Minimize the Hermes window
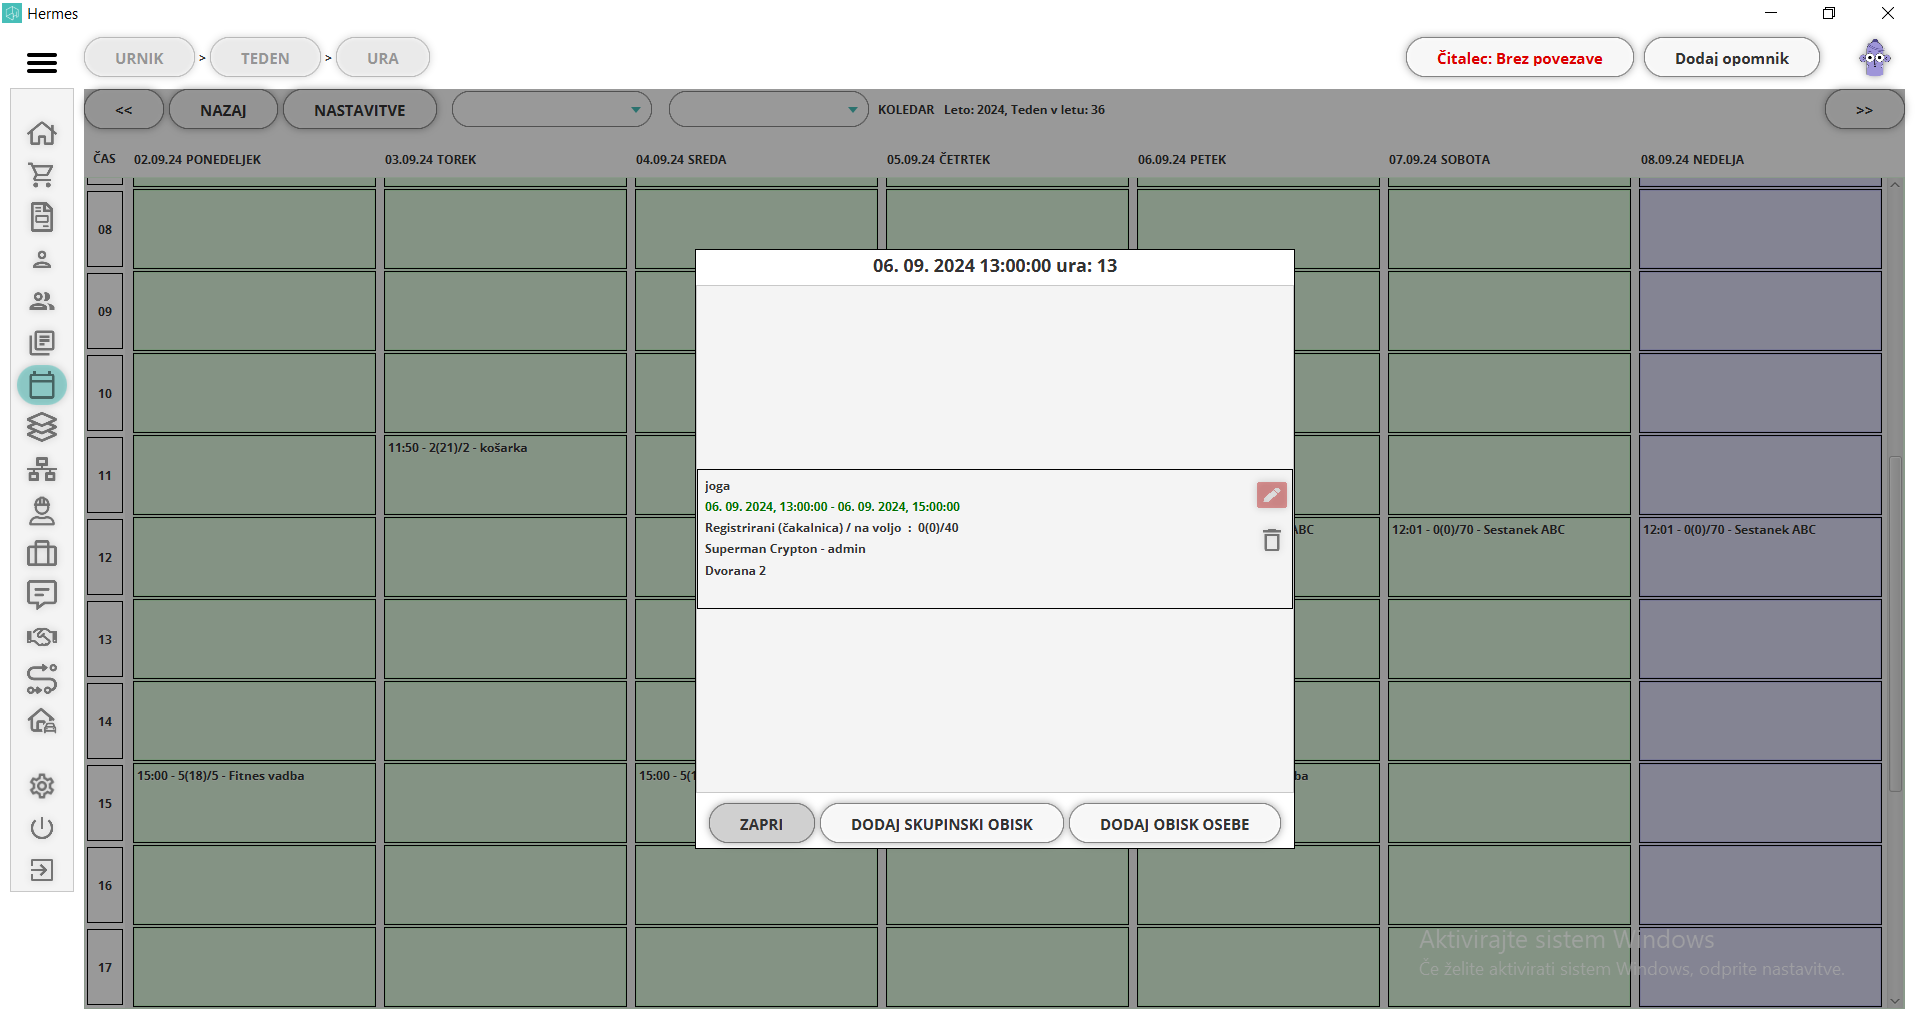This screenshot has height=1026, width=1916. pyautogui.click(x=1771, y=13)
